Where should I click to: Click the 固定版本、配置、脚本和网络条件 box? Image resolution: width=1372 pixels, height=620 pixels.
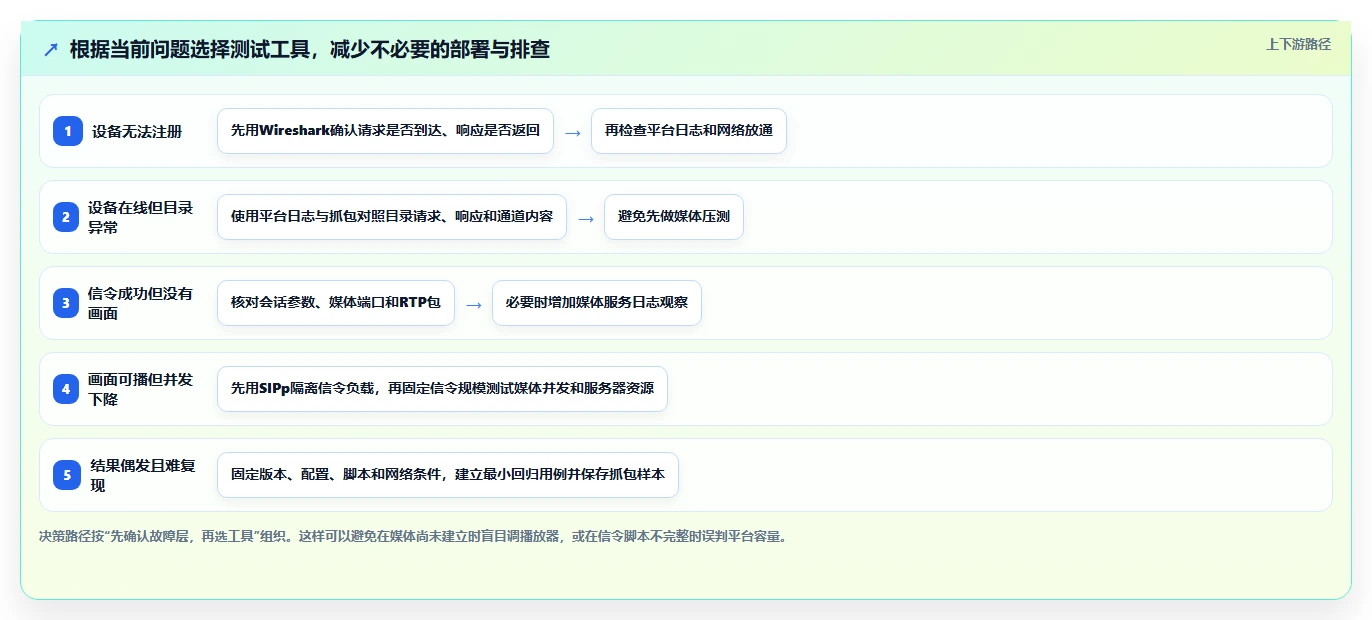[x=448, y=475]
